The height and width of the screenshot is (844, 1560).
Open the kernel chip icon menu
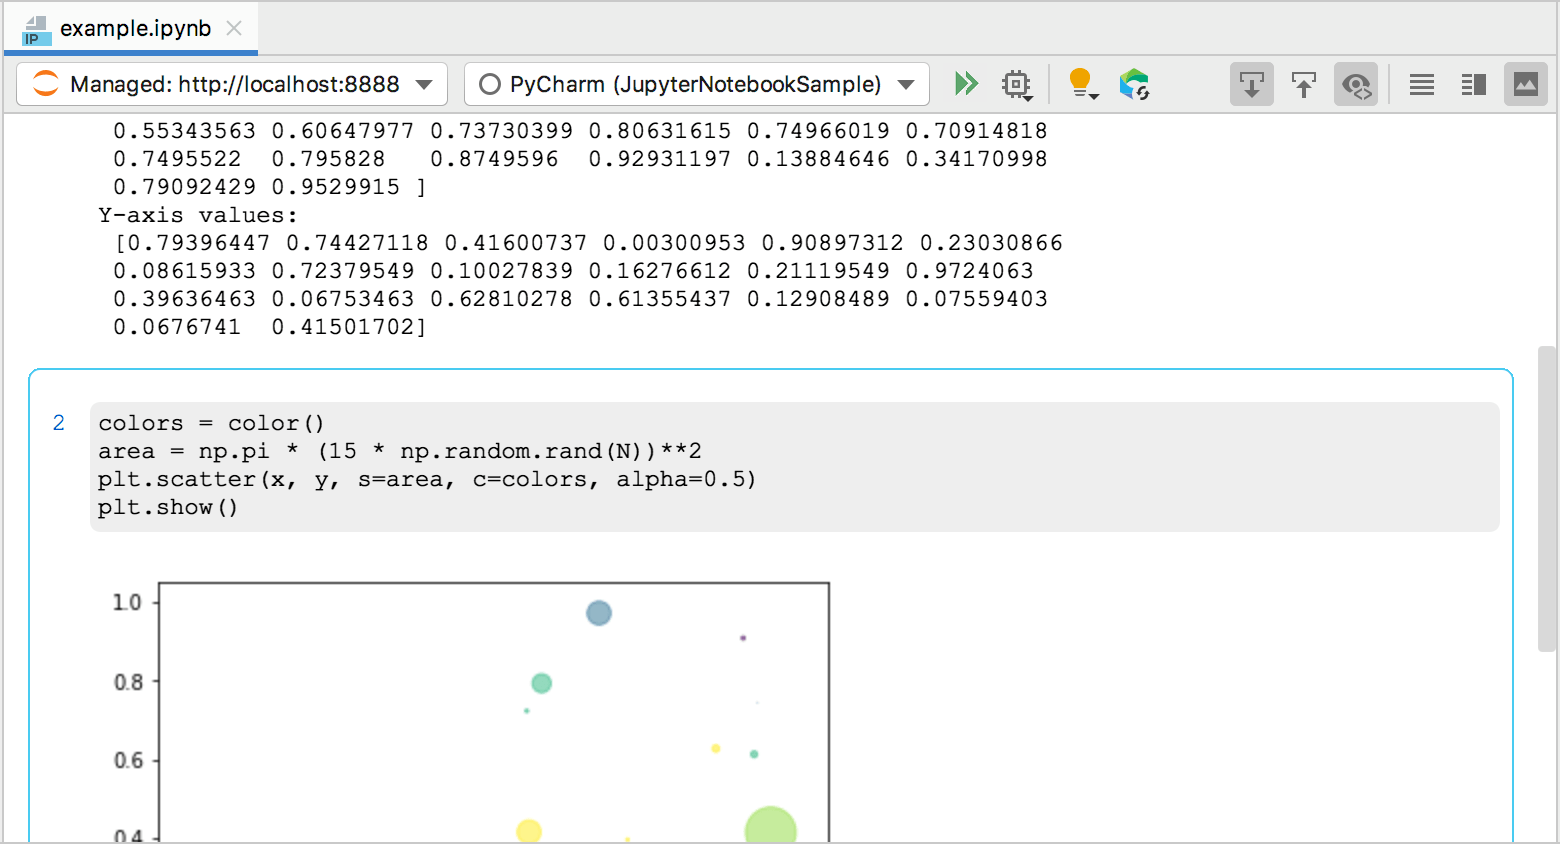click(1016, 84)
